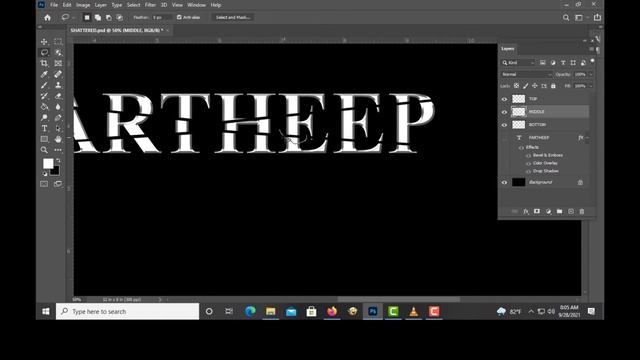Select the Pen tool
640x360 pixels.
point(58,118)
